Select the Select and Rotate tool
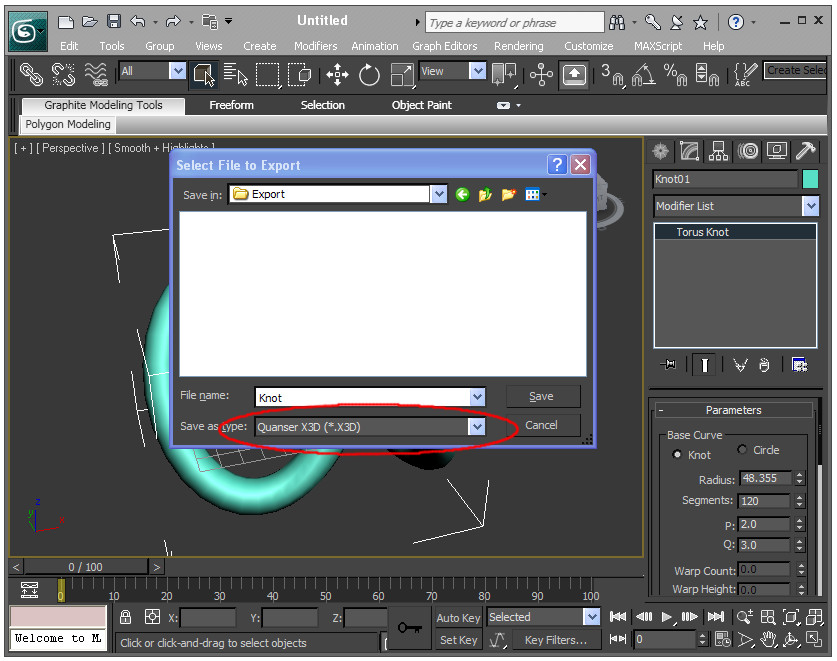 tap(369, 75)
